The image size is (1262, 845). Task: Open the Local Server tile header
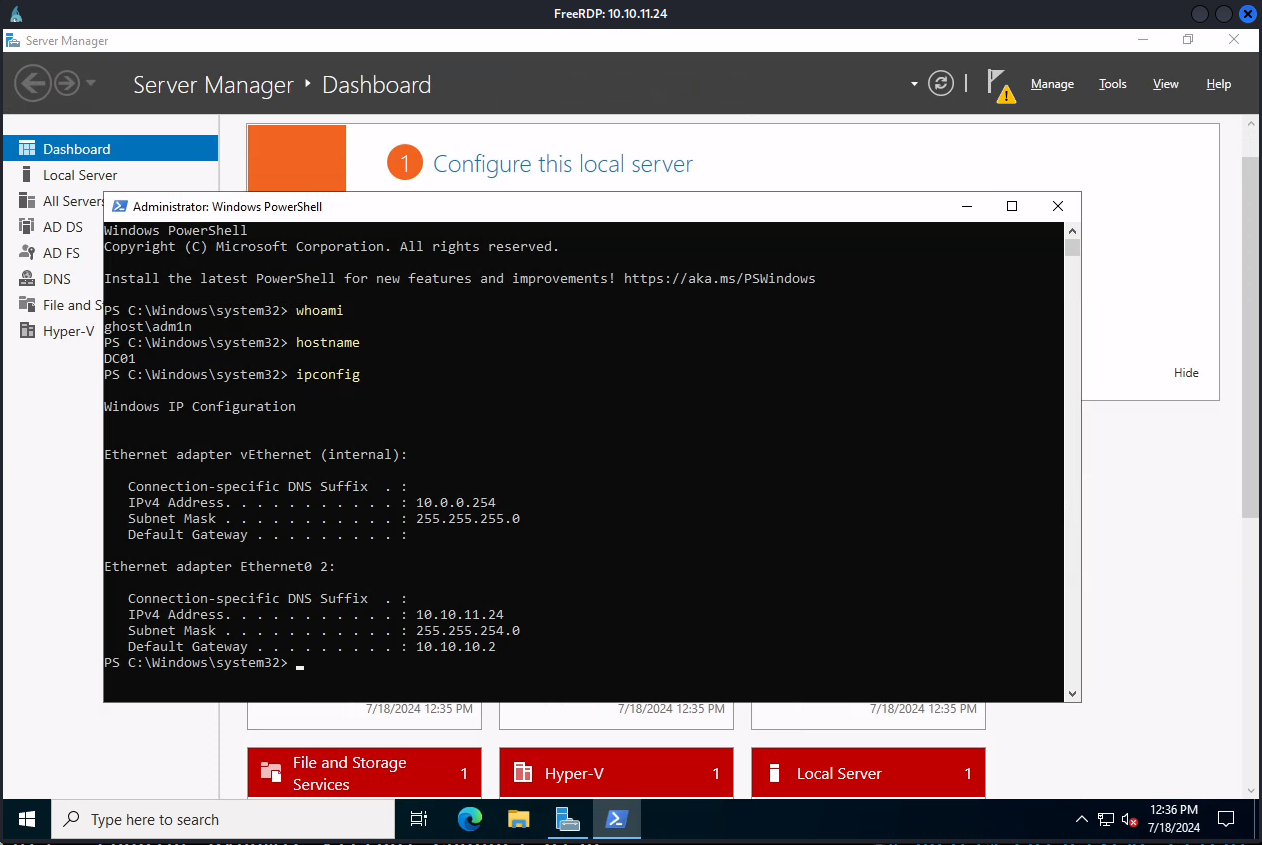(x=868, y=773)
